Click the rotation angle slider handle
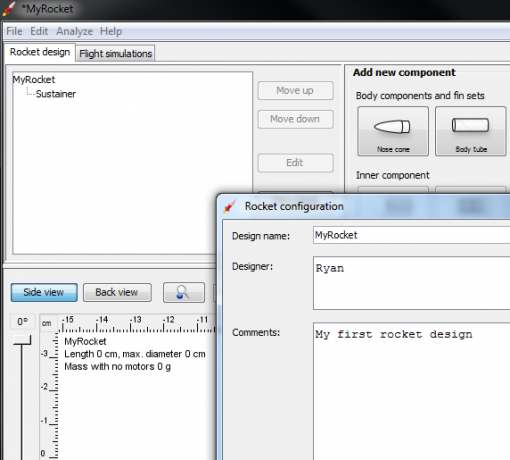 (22, 340)
